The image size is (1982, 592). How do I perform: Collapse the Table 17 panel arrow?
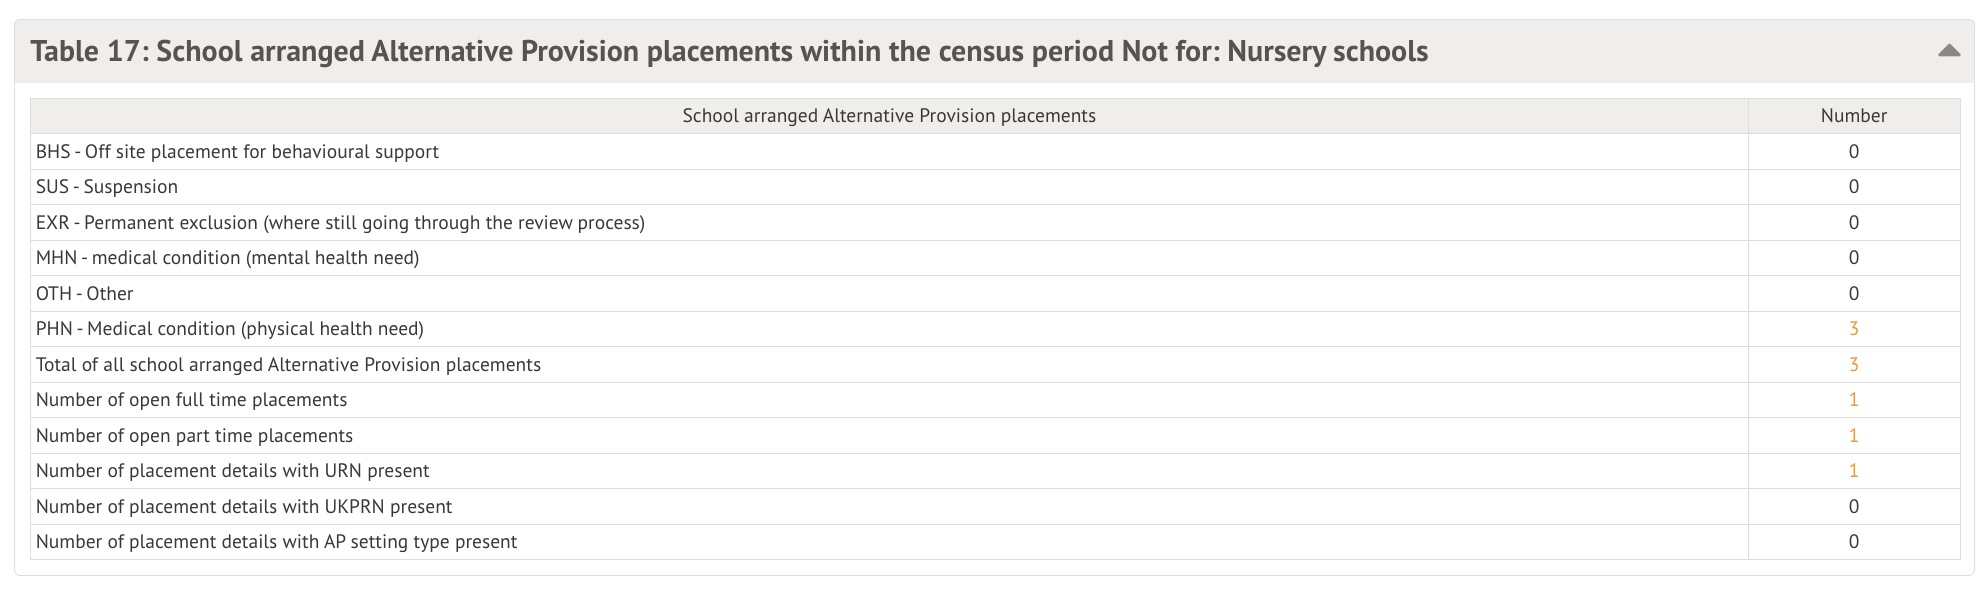pos(1948,51)
